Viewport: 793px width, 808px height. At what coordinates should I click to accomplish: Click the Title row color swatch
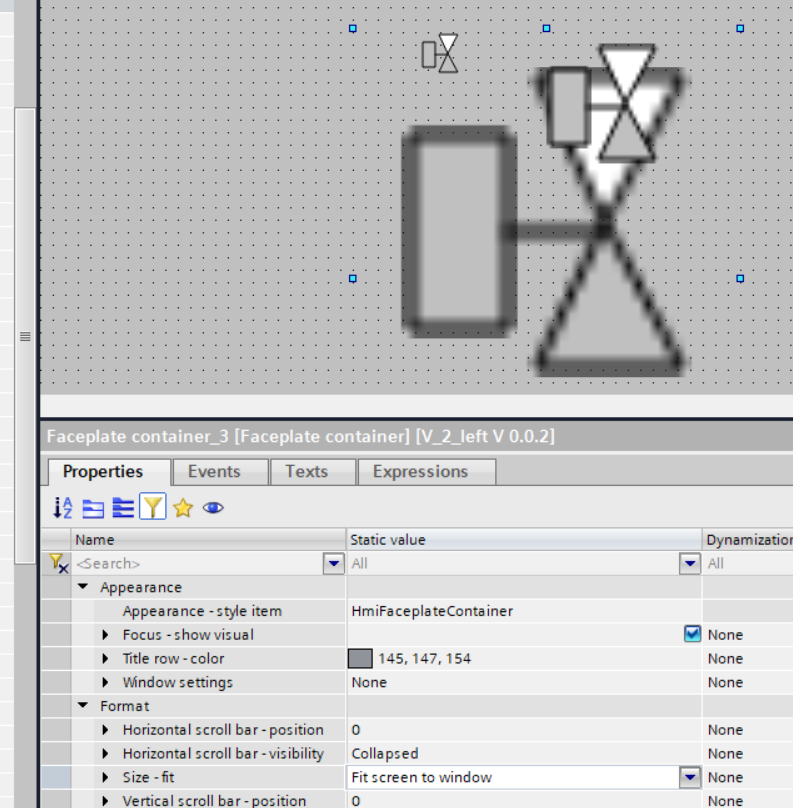[x=360, y=659]
